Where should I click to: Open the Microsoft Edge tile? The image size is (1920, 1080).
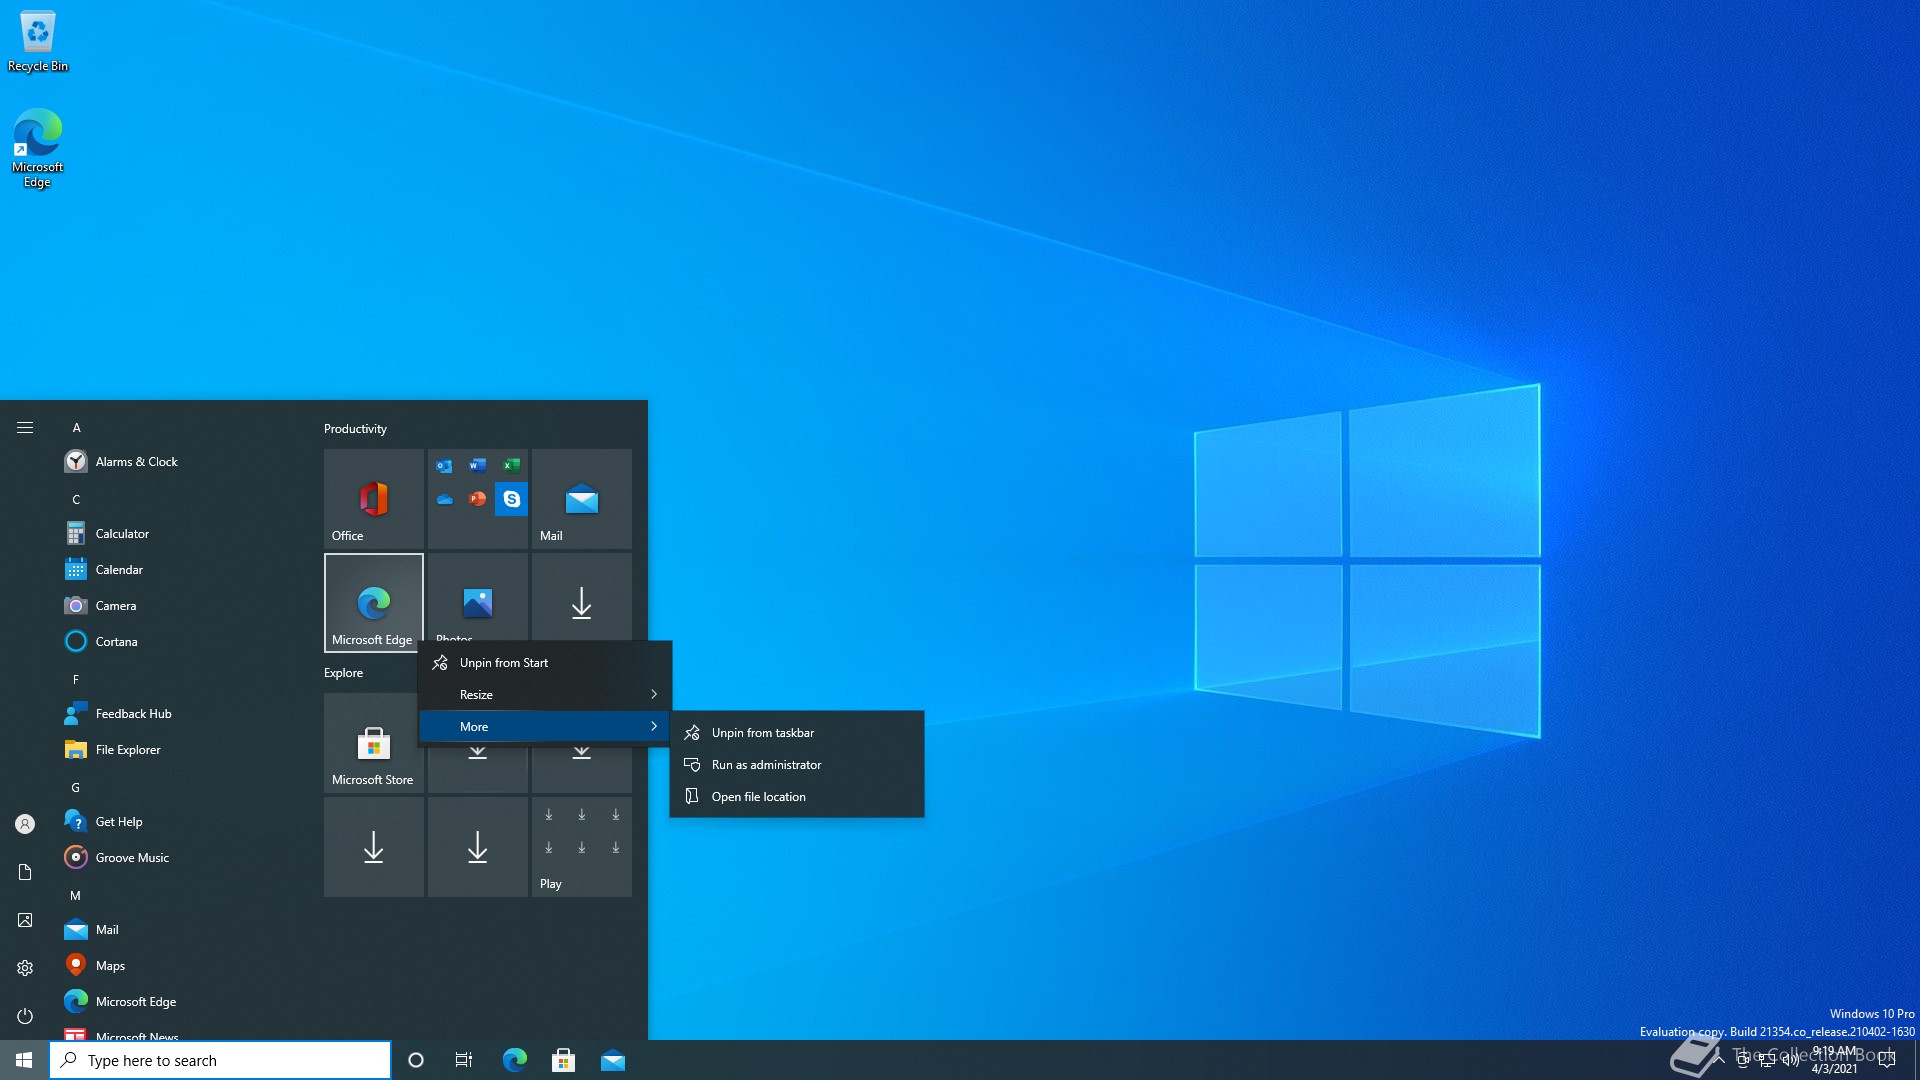point(374,603)
